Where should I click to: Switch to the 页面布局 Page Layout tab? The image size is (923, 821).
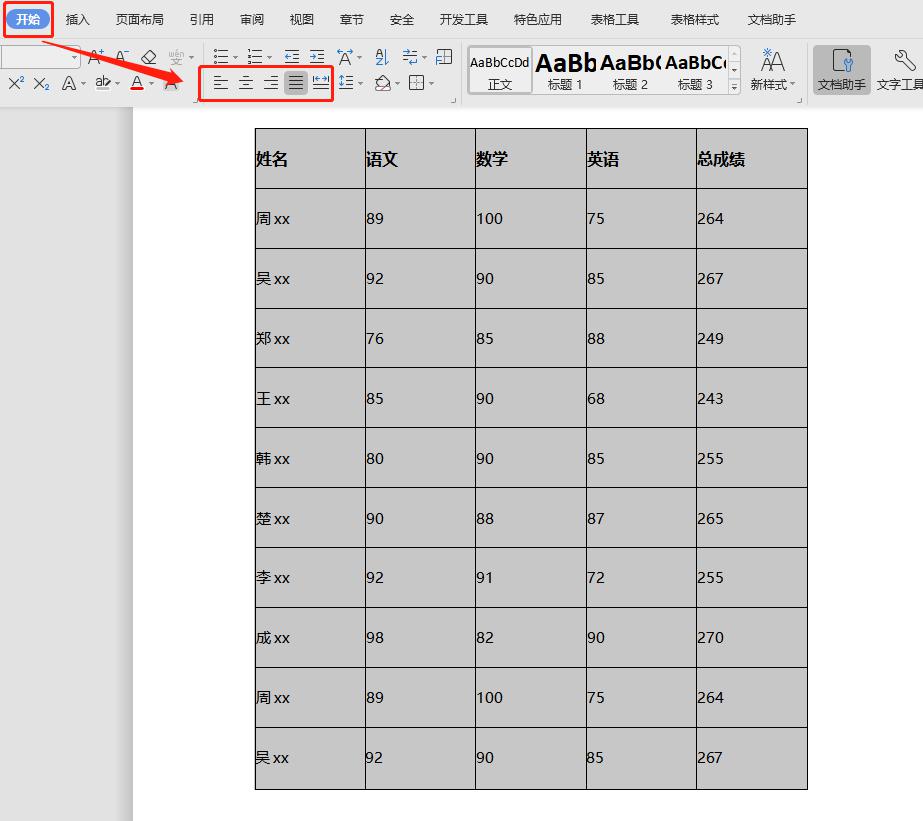point(140,19)
